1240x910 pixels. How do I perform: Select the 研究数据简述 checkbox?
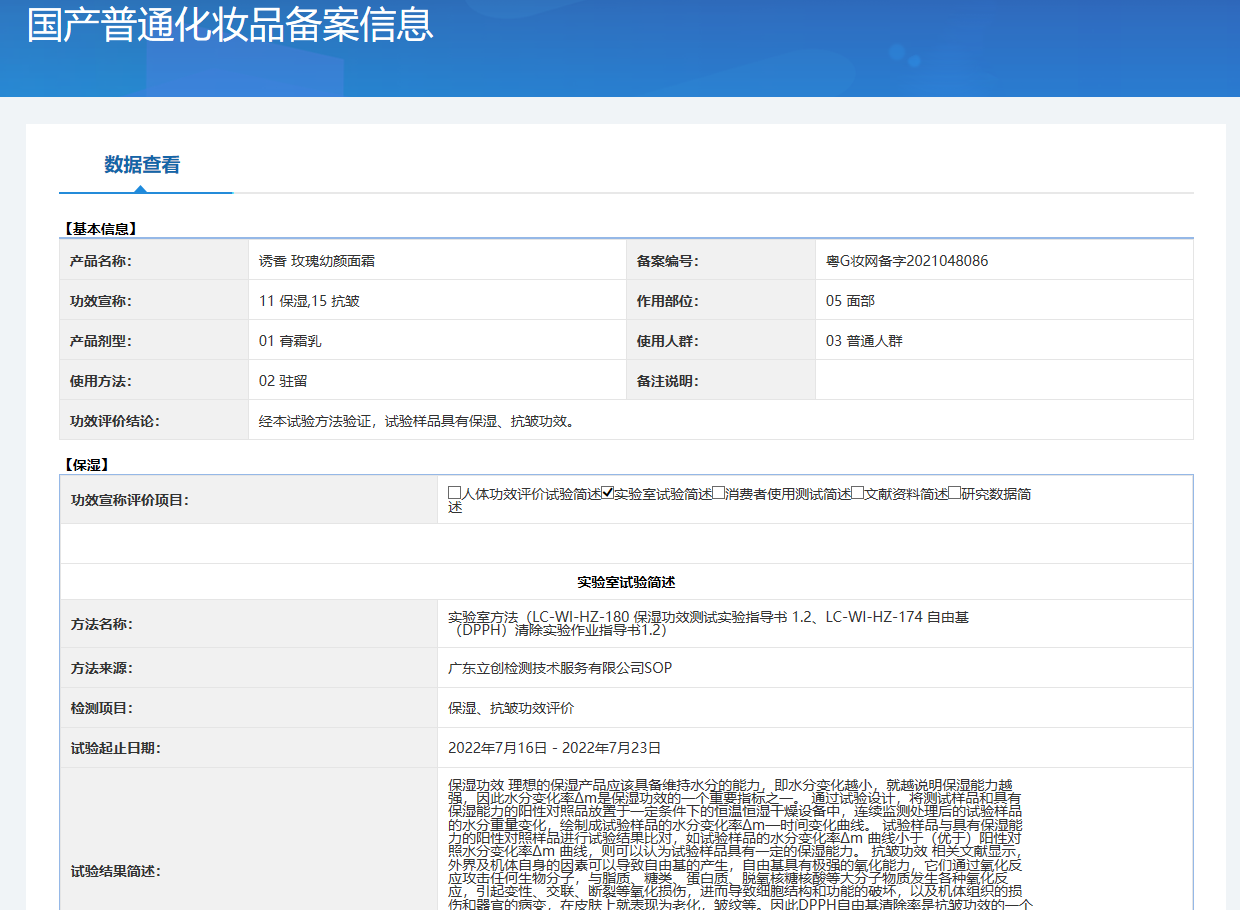tap(954, 493)
